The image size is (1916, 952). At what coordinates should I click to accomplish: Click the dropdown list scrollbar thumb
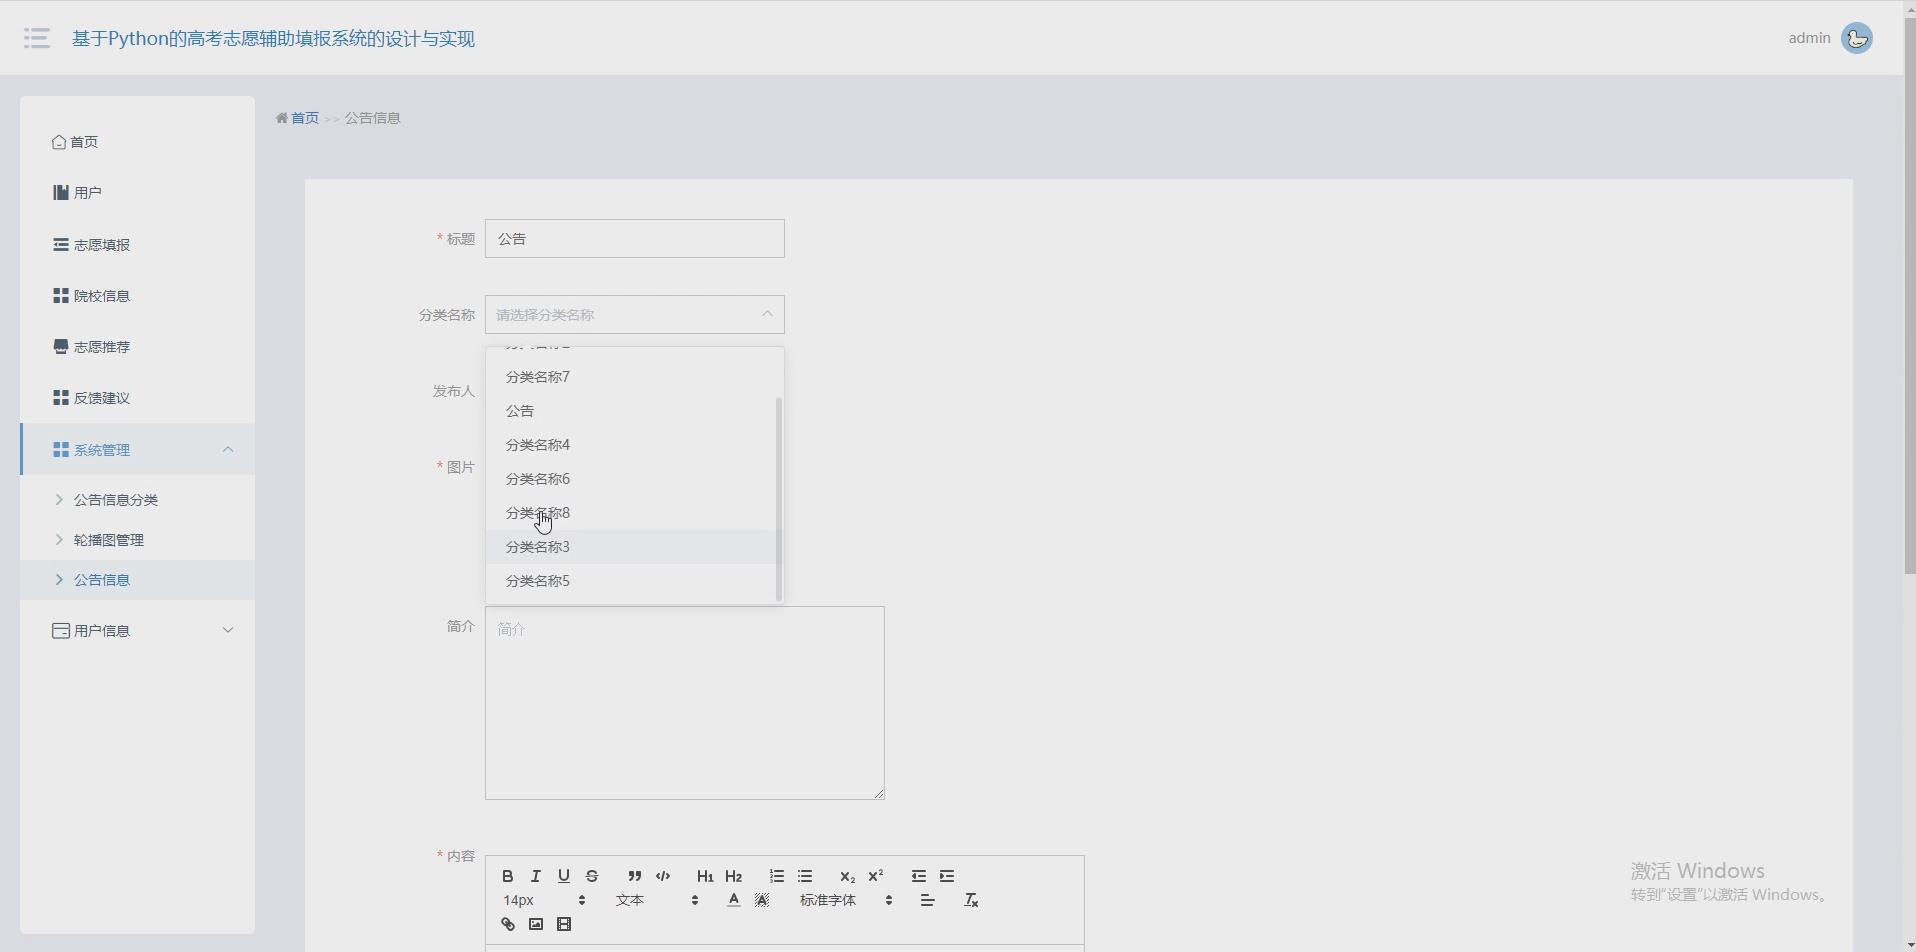(779, 499)
